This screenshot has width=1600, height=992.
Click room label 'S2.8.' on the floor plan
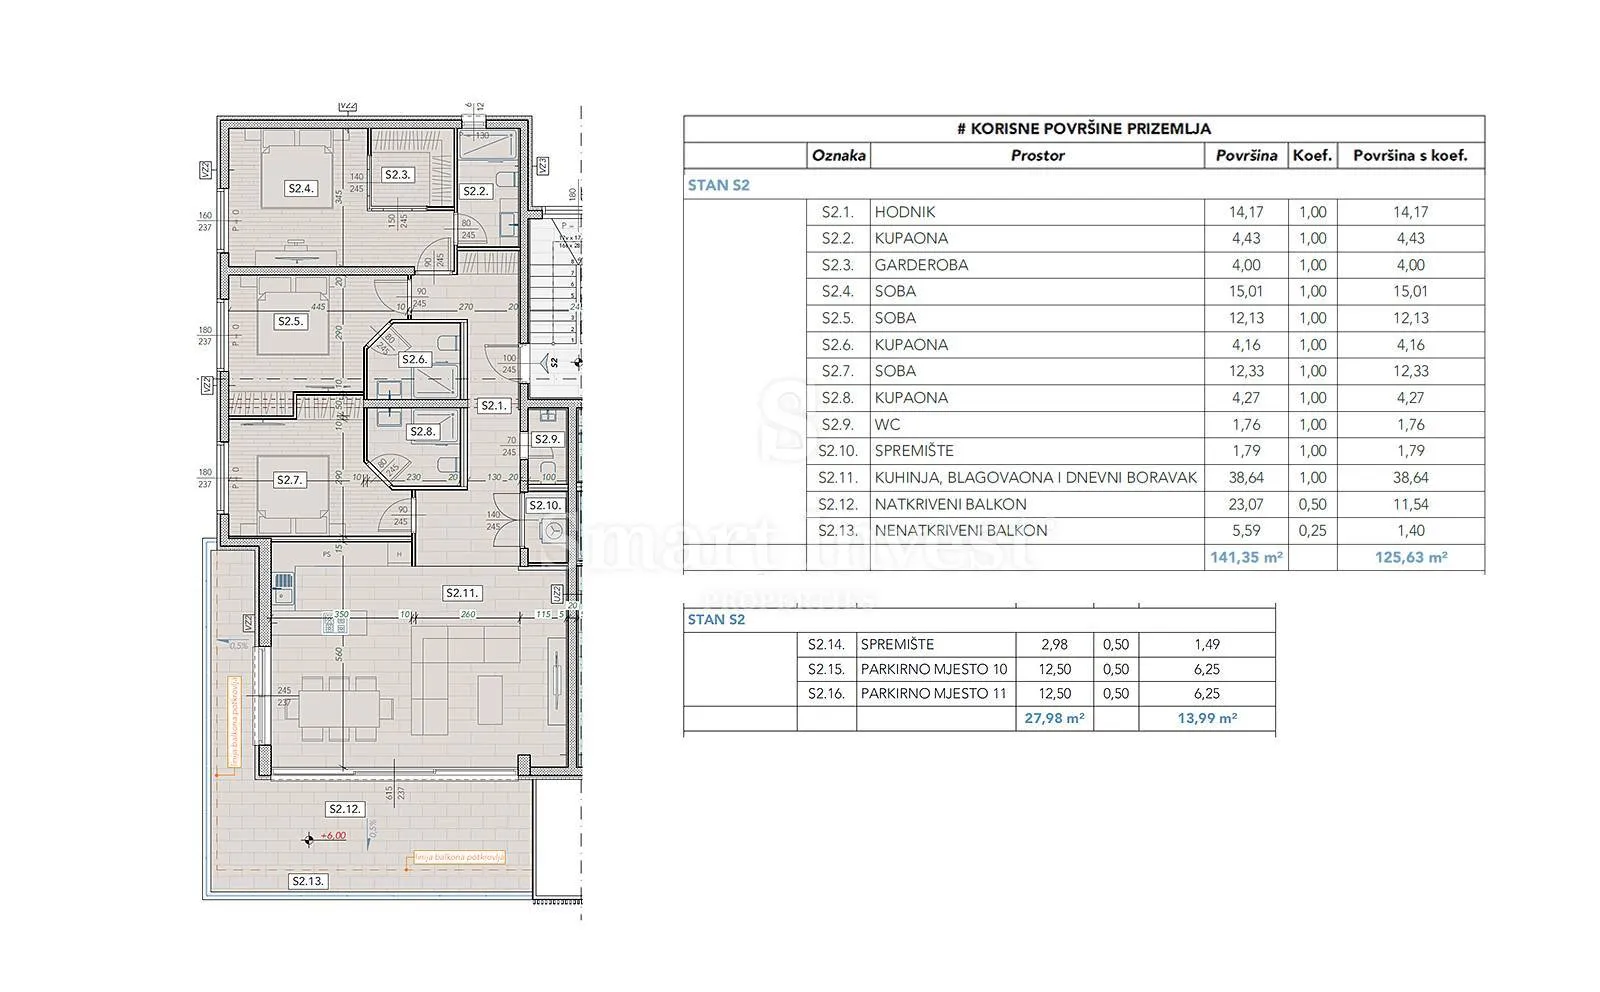422,432
